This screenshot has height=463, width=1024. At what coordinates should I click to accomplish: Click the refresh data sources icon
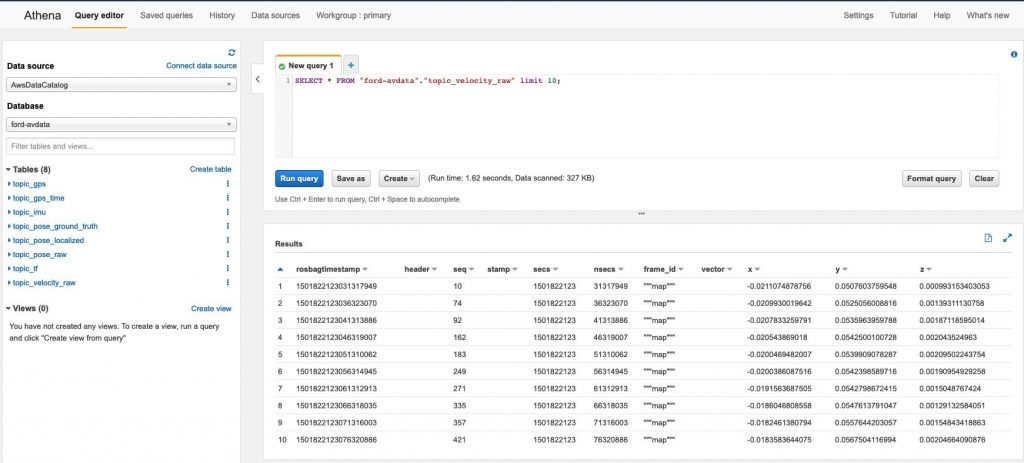231,53
